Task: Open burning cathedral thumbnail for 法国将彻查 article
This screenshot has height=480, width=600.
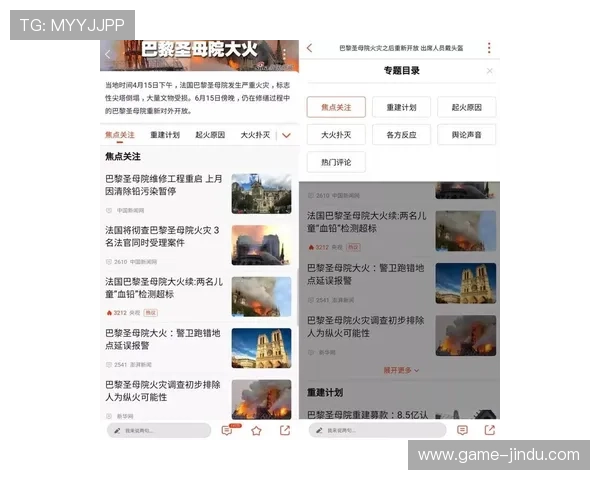Action: pyautogui.click(x=261, y=245)
